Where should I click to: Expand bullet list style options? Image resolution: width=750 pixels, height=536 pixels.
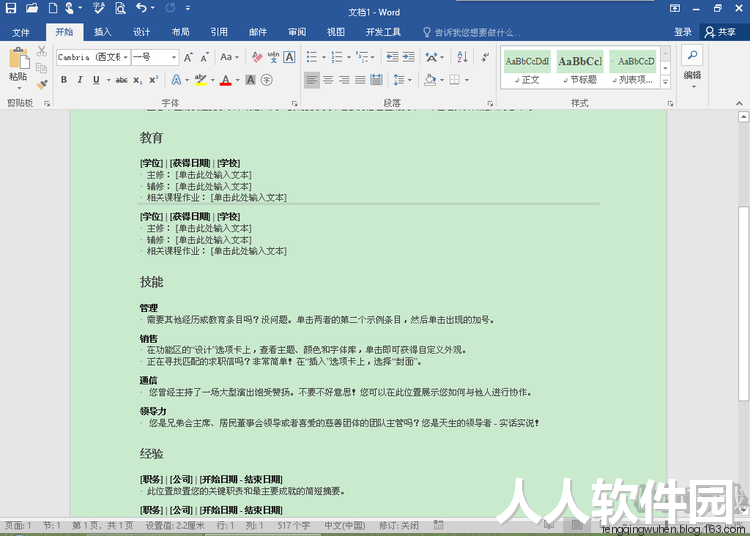(x=324, y=57)
